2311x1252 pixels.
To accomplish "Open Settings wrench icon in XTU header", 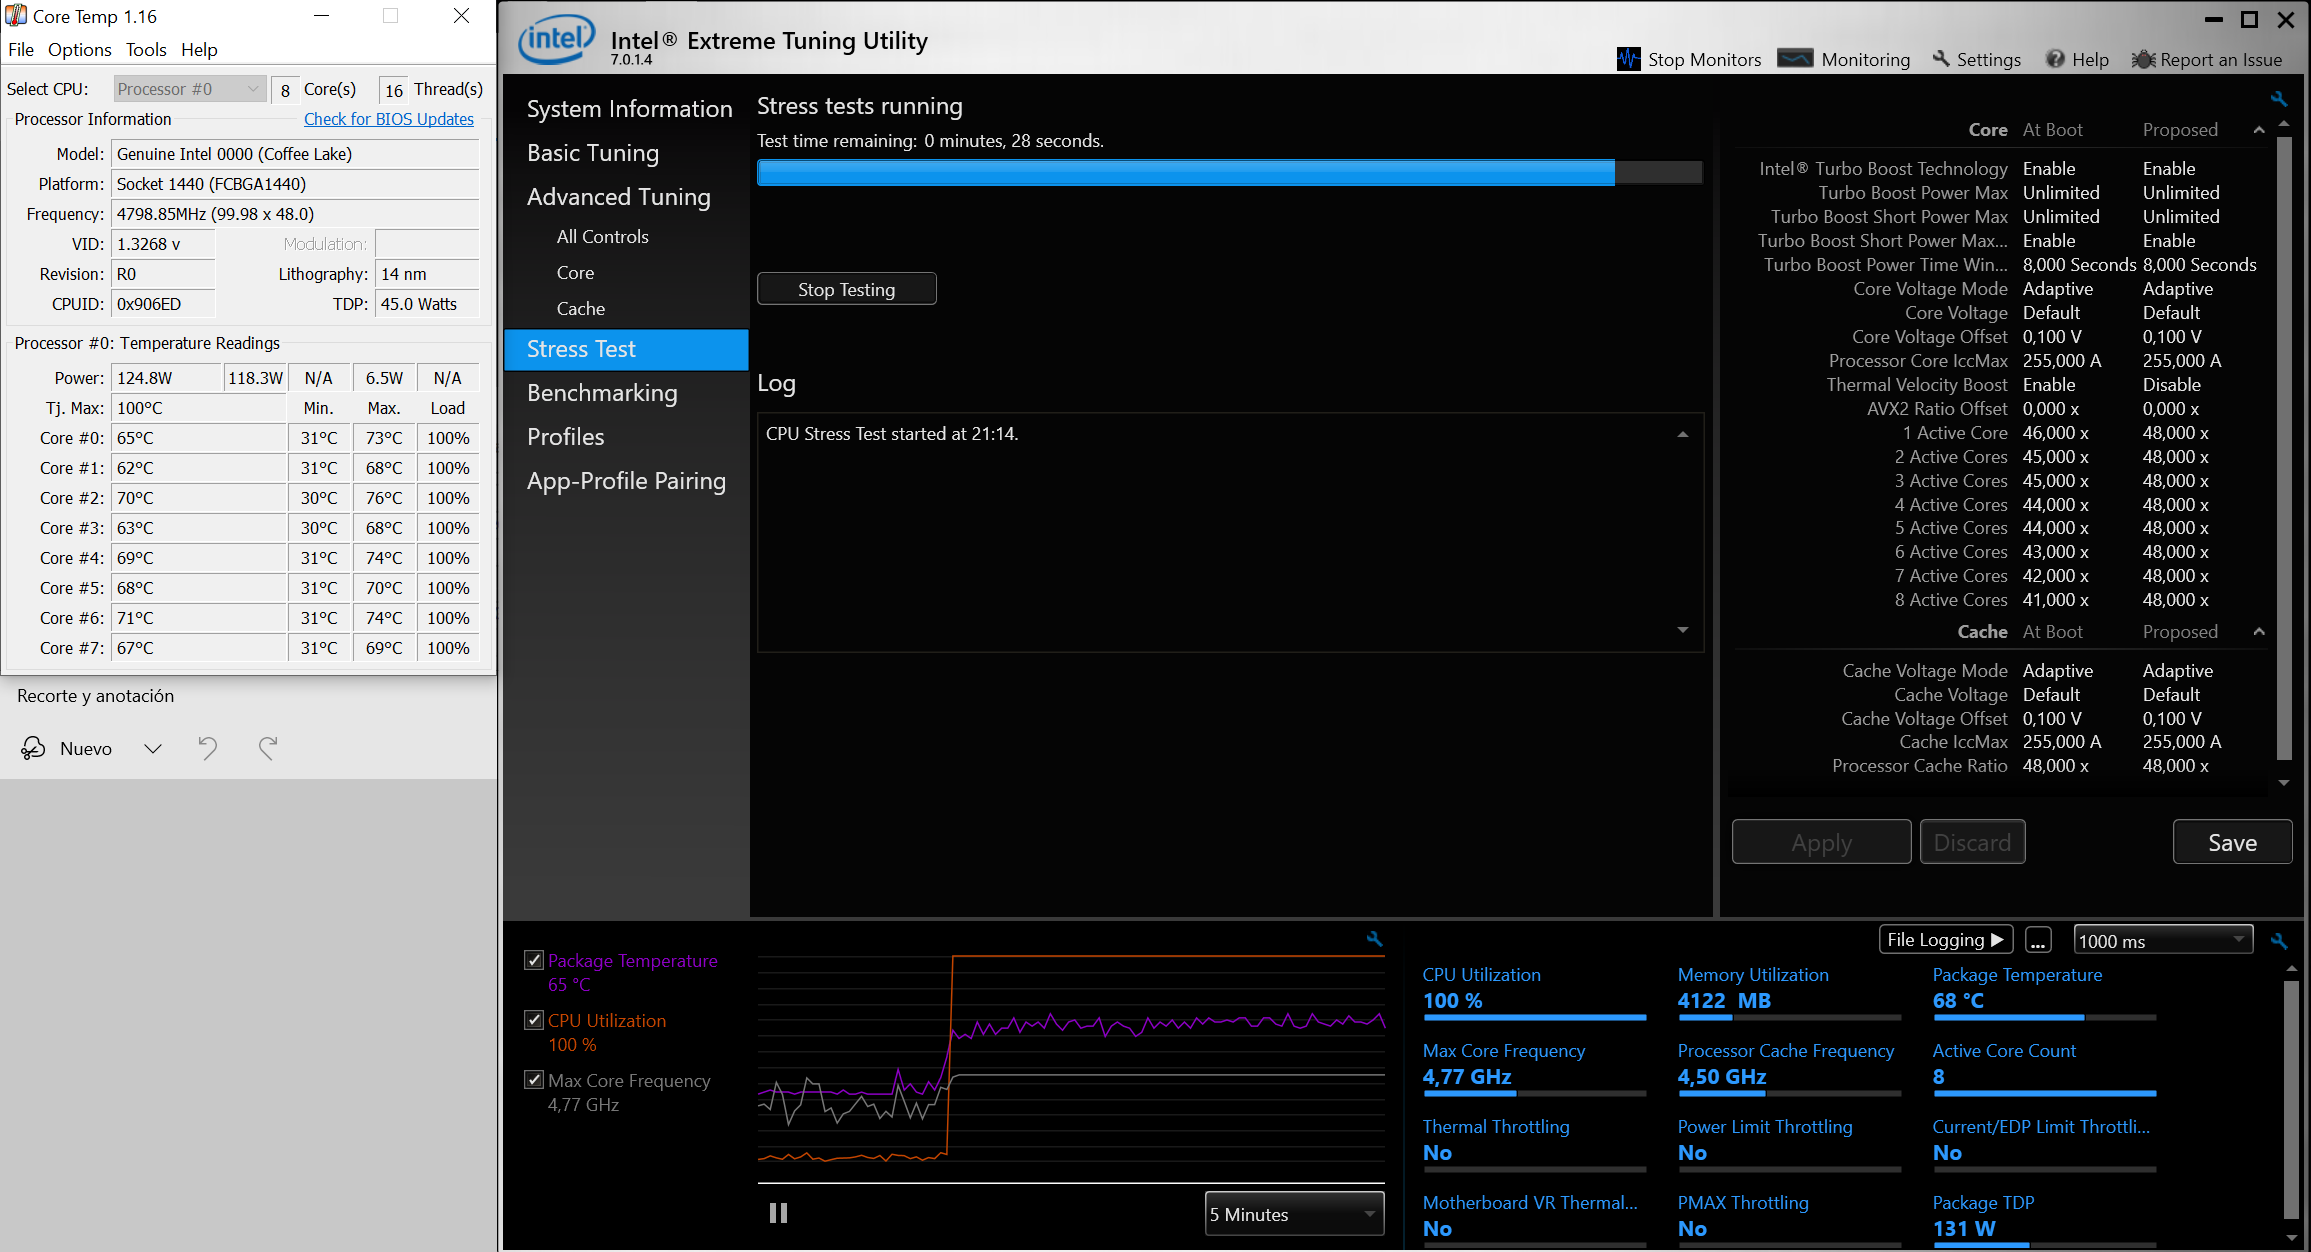I will 1941,59.
